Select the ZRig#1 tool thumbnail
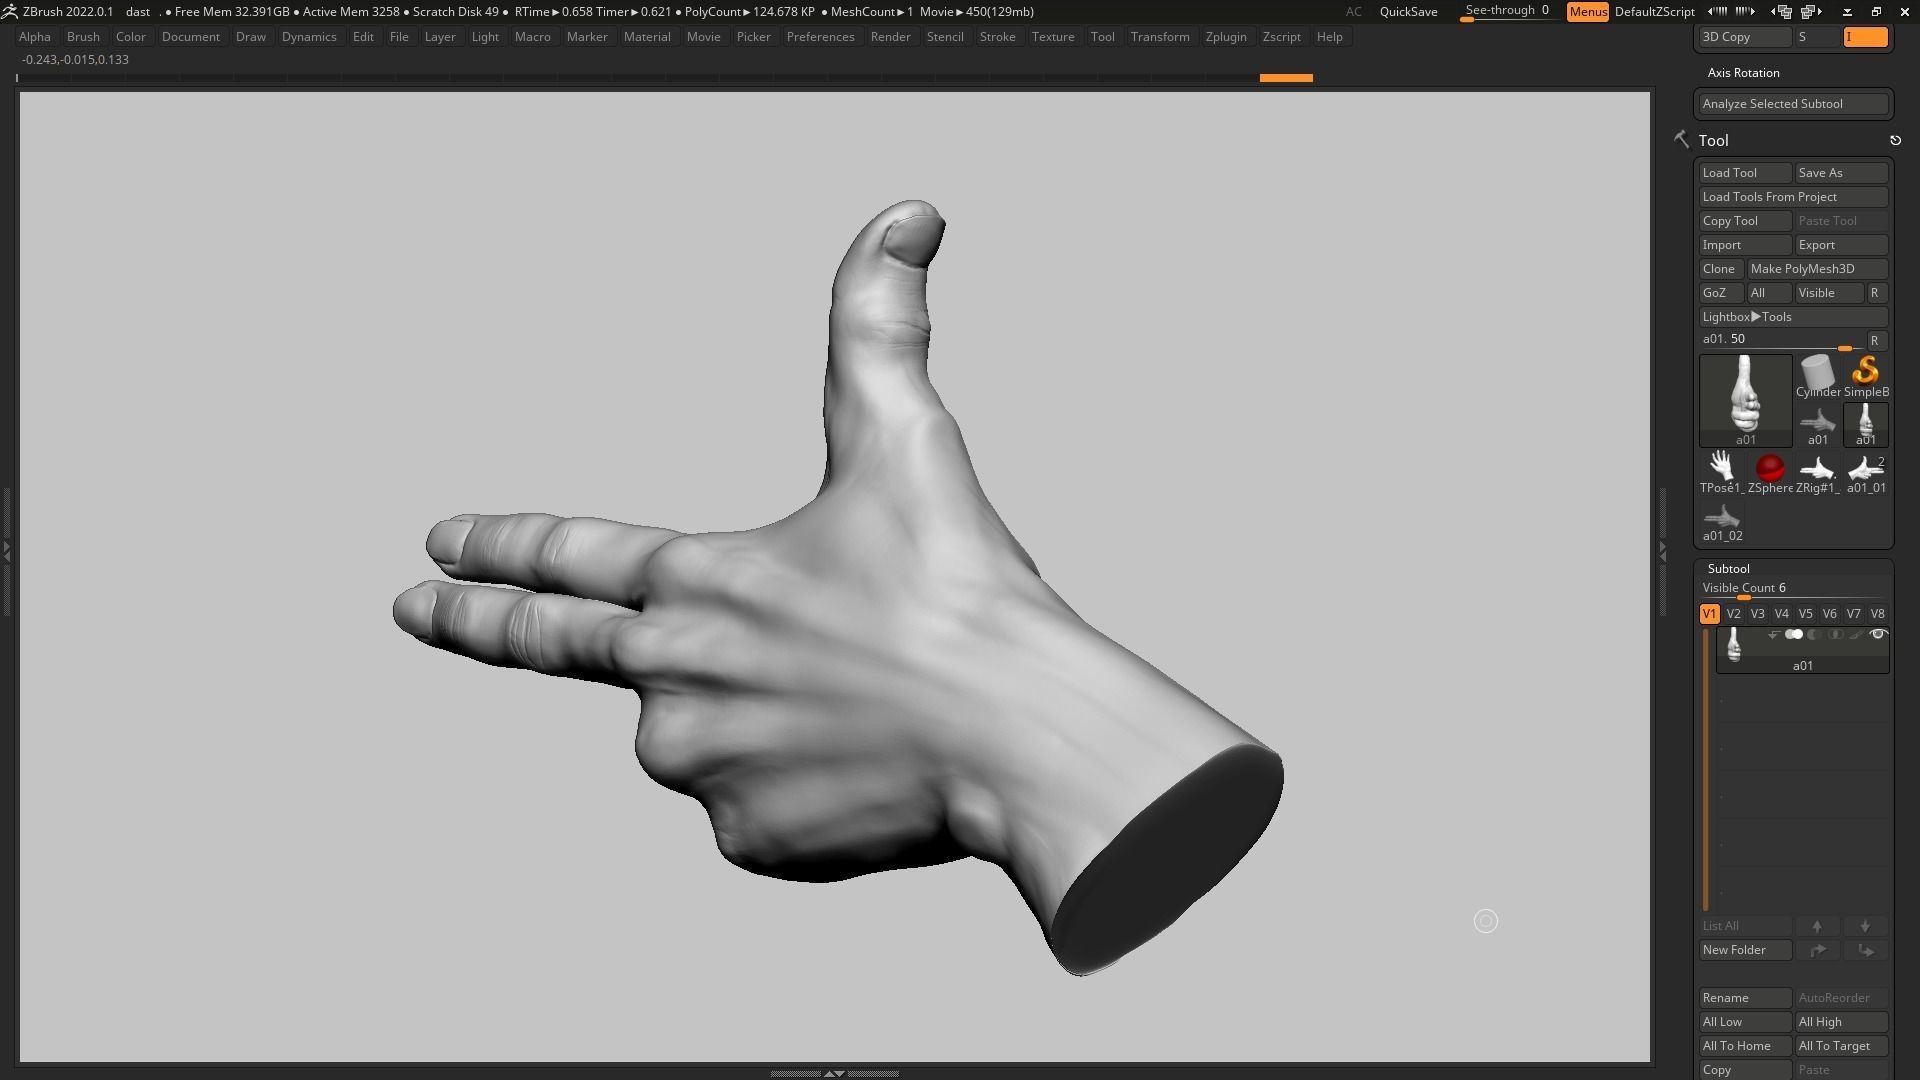This screenshot has height=1080, width=1920. (x=1817, y=472)
